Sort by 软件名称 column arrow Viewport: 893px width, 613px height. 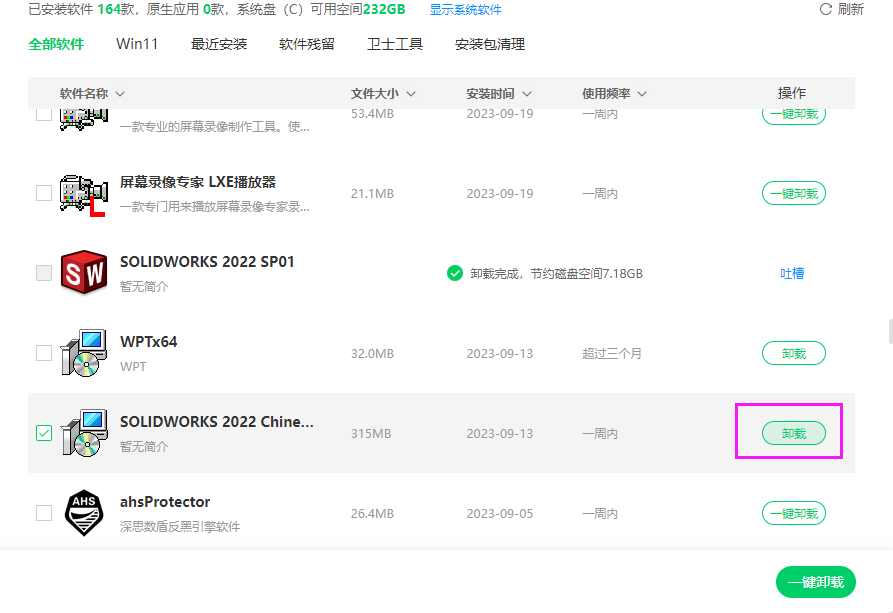(120, 94)
